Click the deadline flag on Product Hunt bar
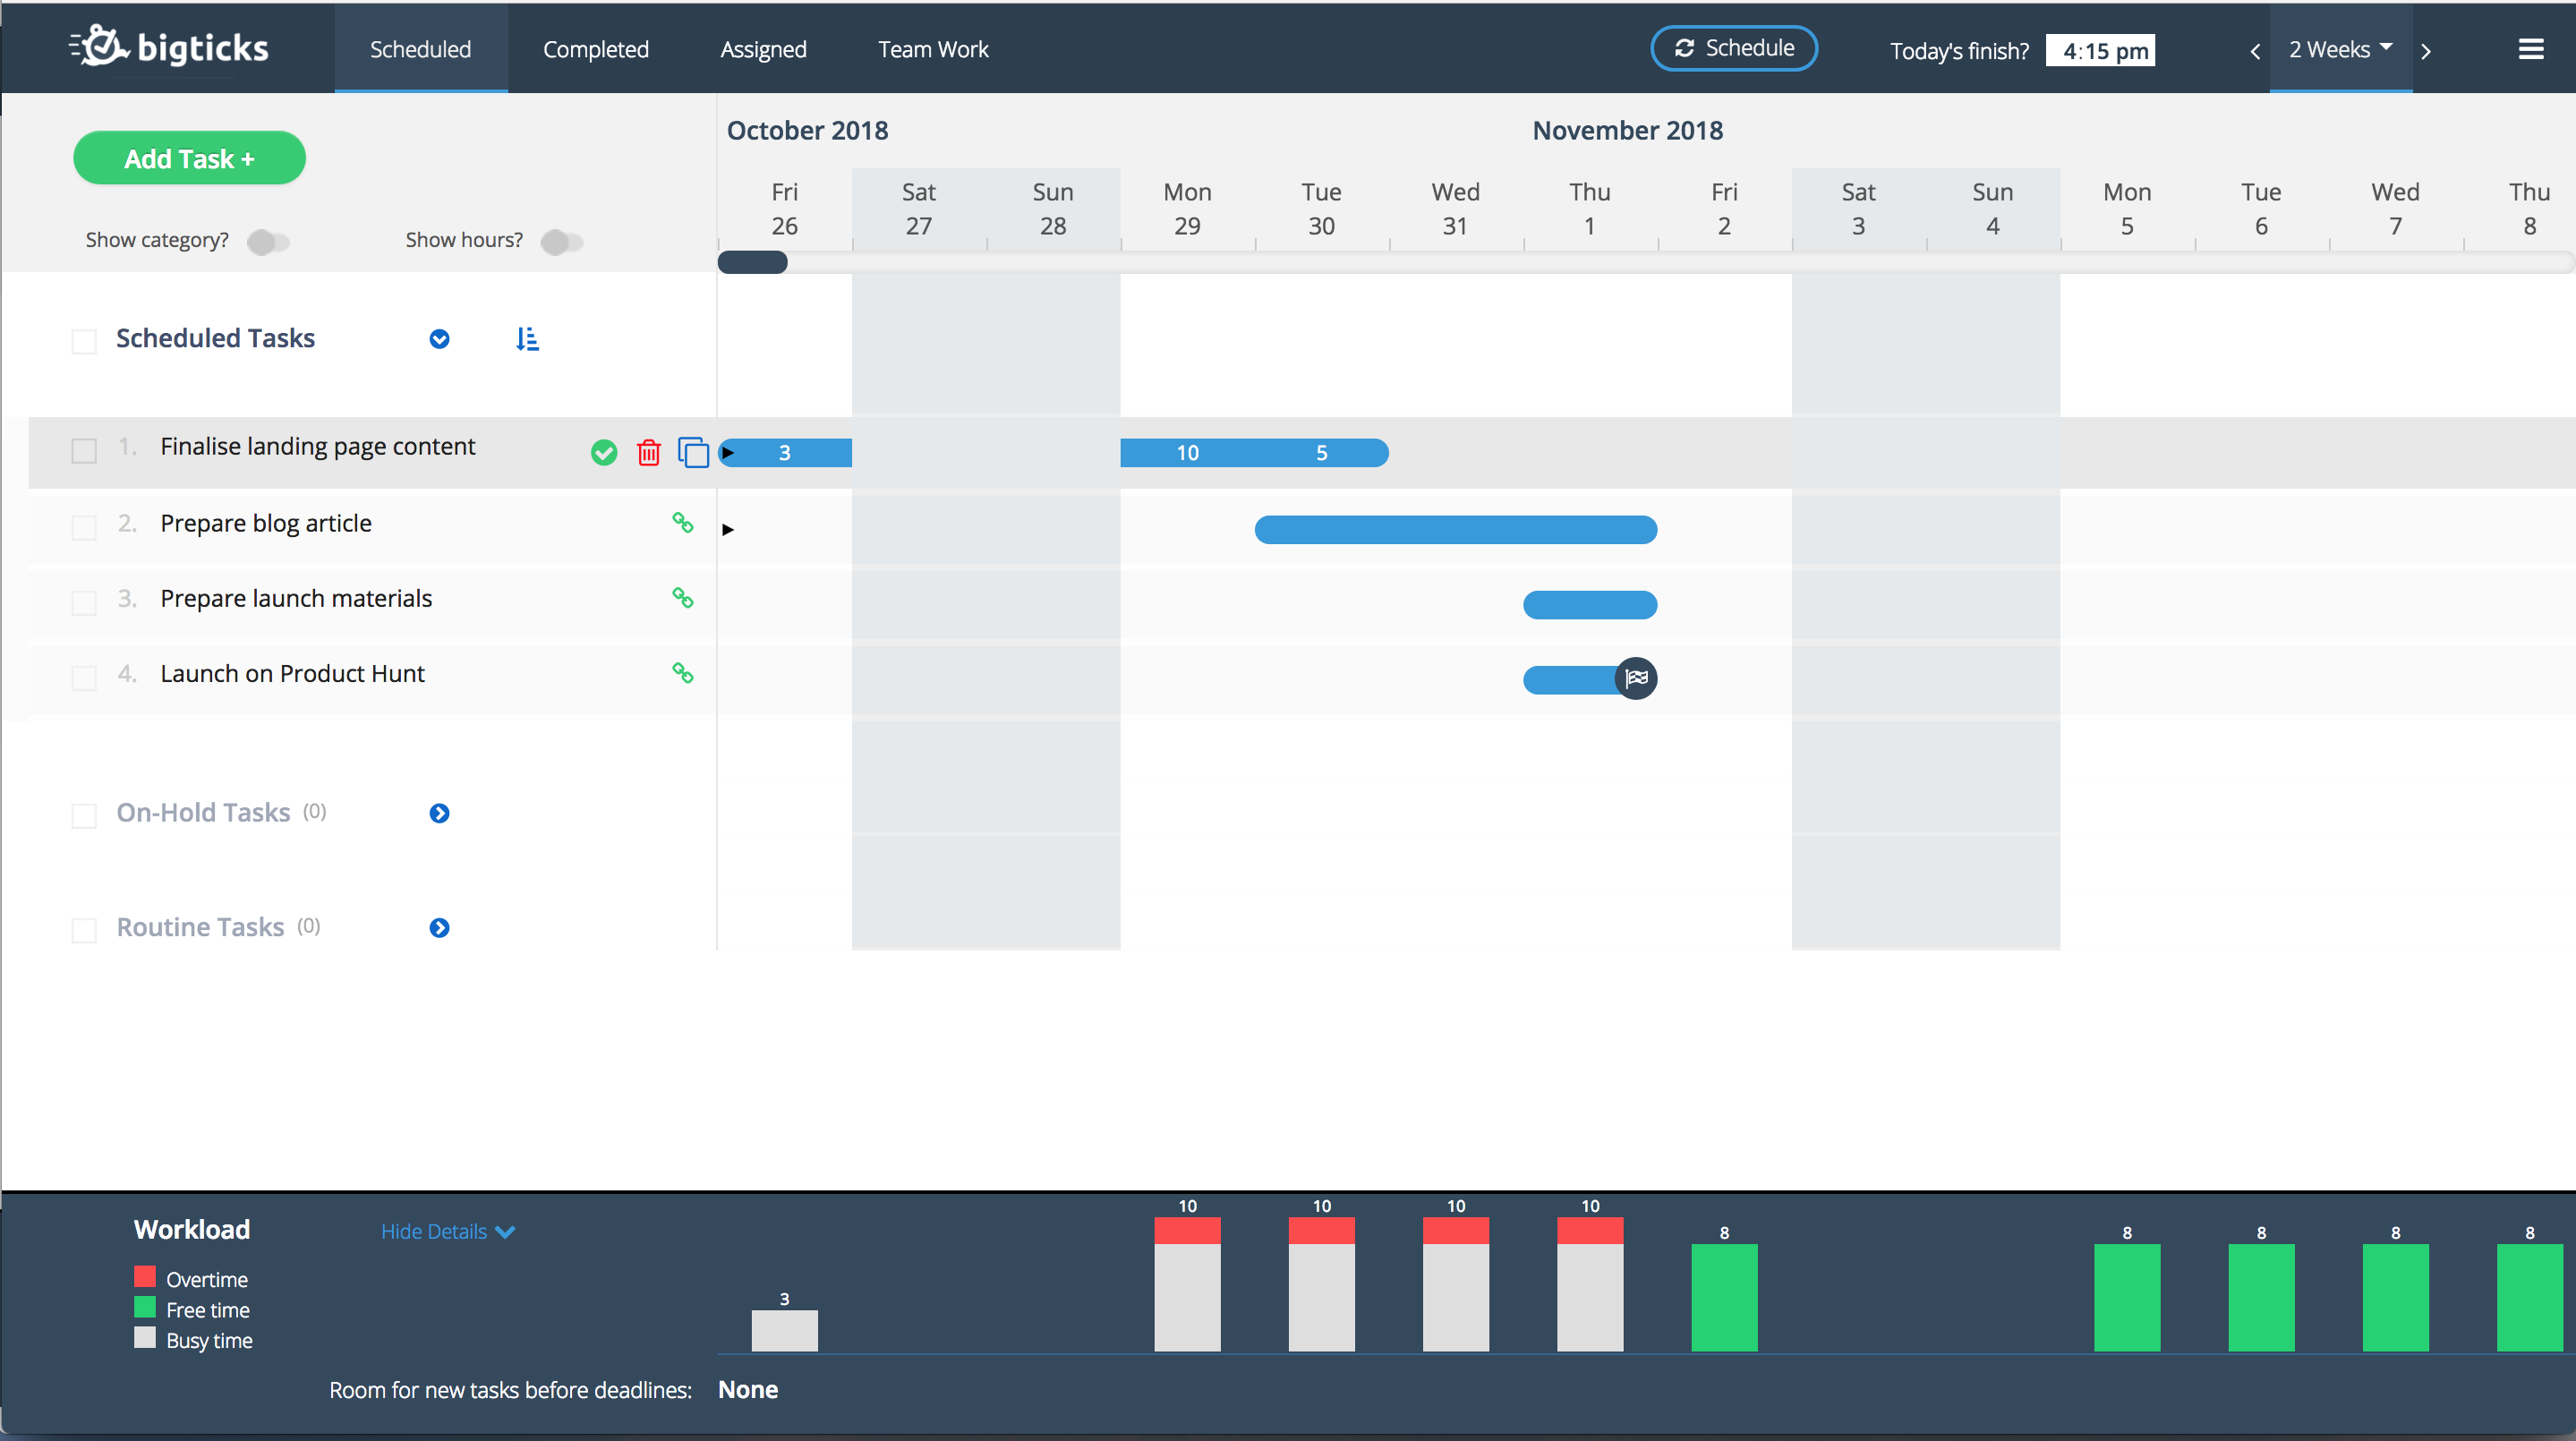This screenshot has height=1441, width=2576. click(1636, 679)
